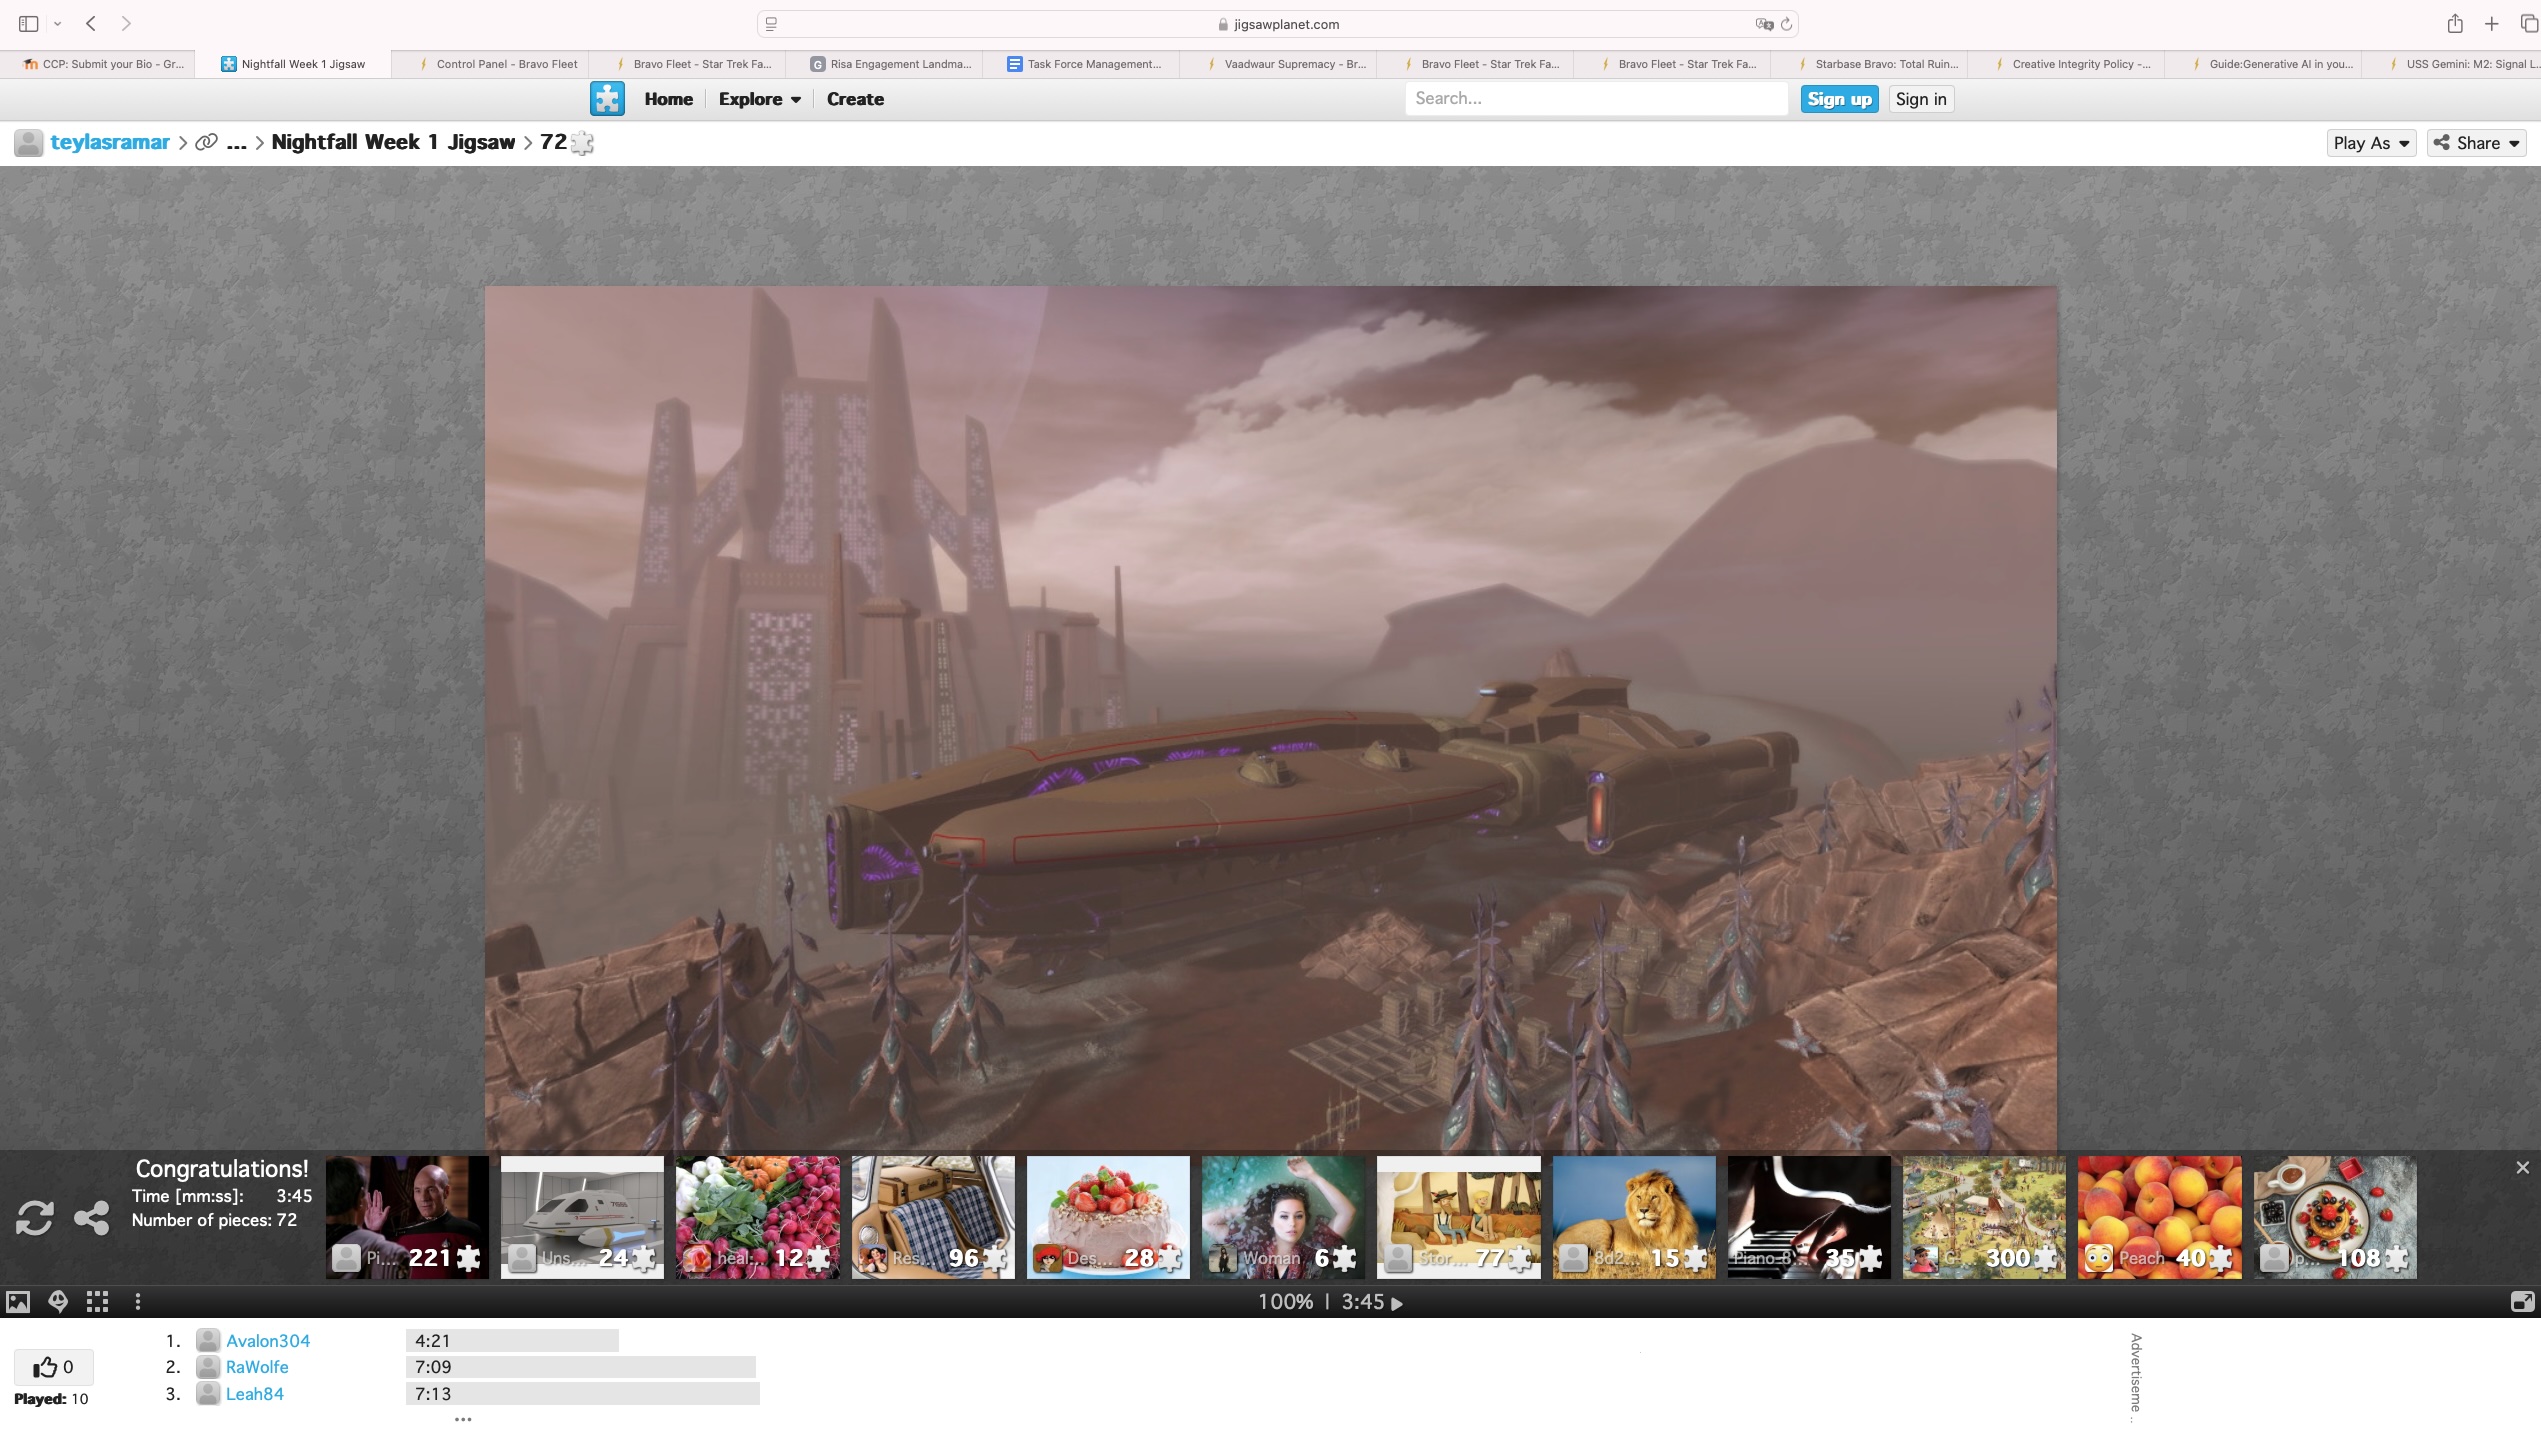Open the vertical three-dot more options menu
Viewport: 2541px width, 1438px height.
pos(138,1301)
